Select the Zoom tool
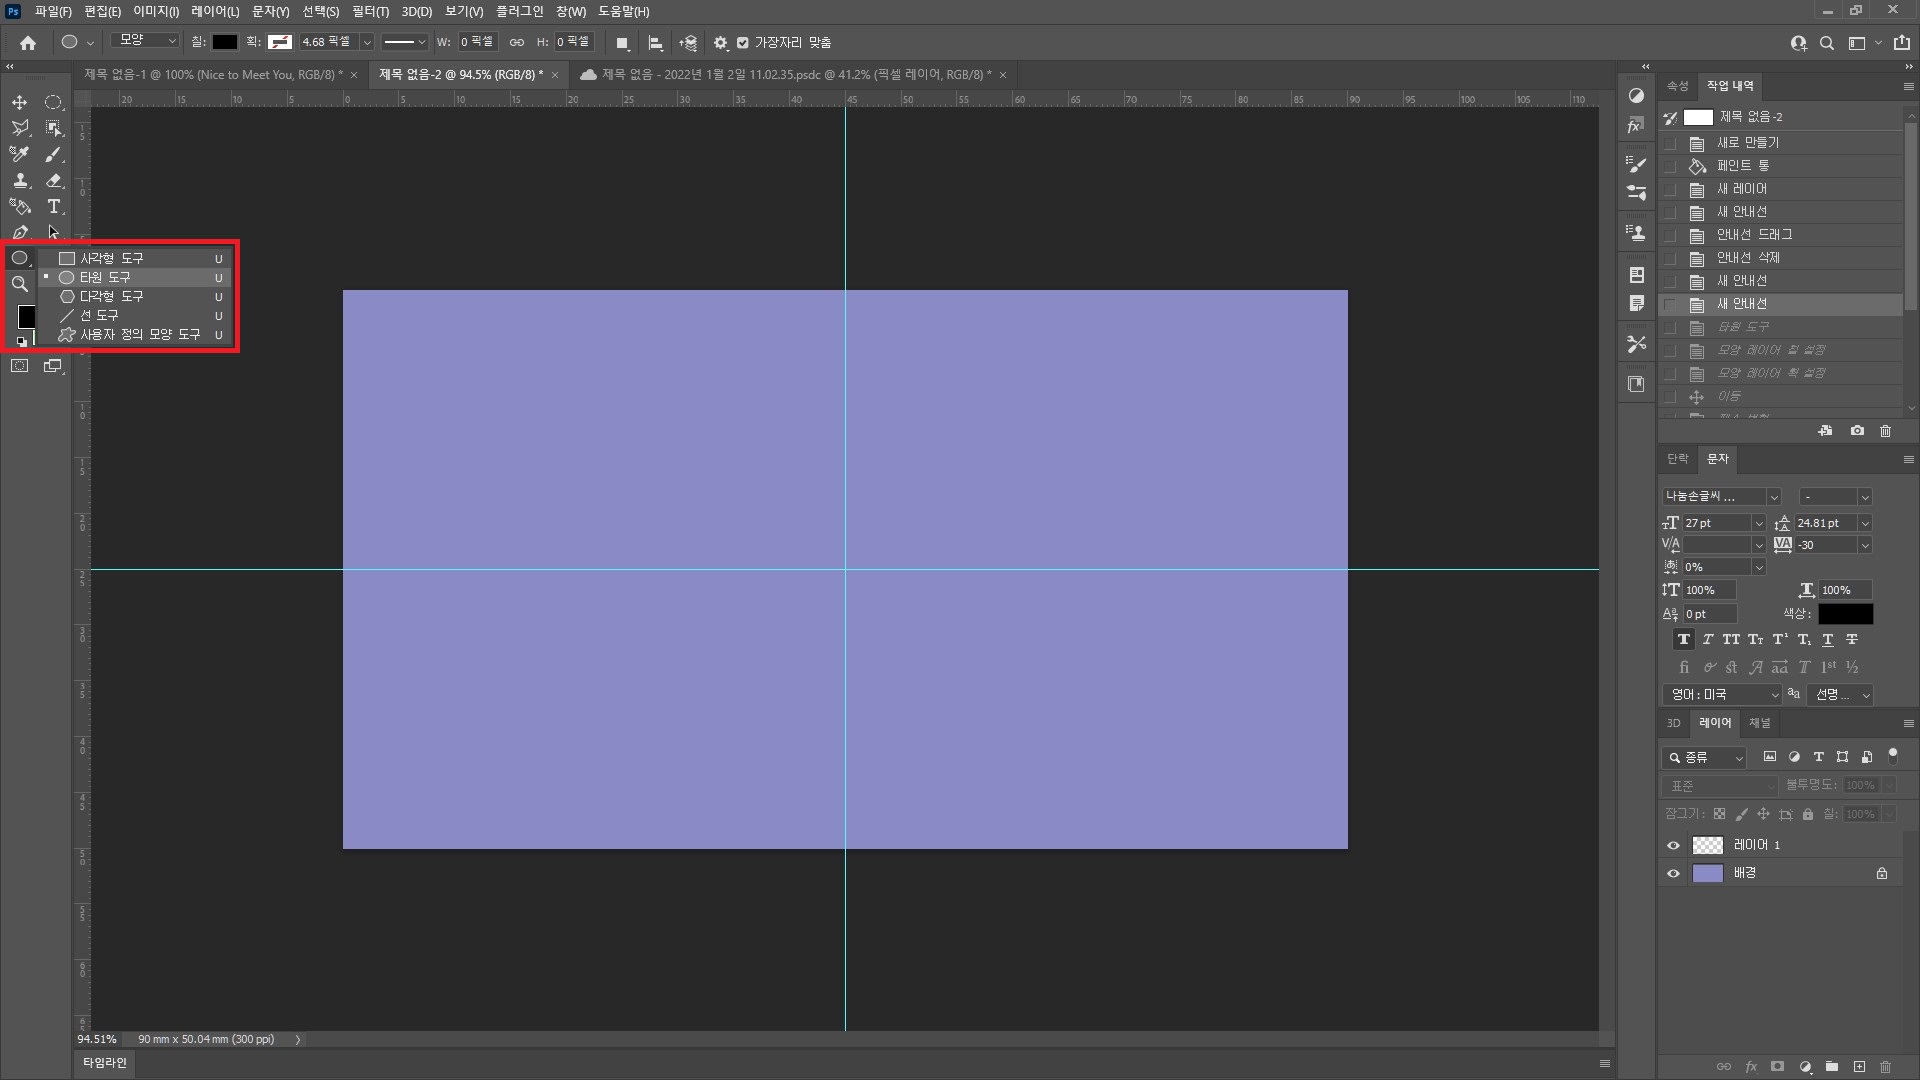The height and width of the screenshot is (1080, 1920). tap(19, 284)
